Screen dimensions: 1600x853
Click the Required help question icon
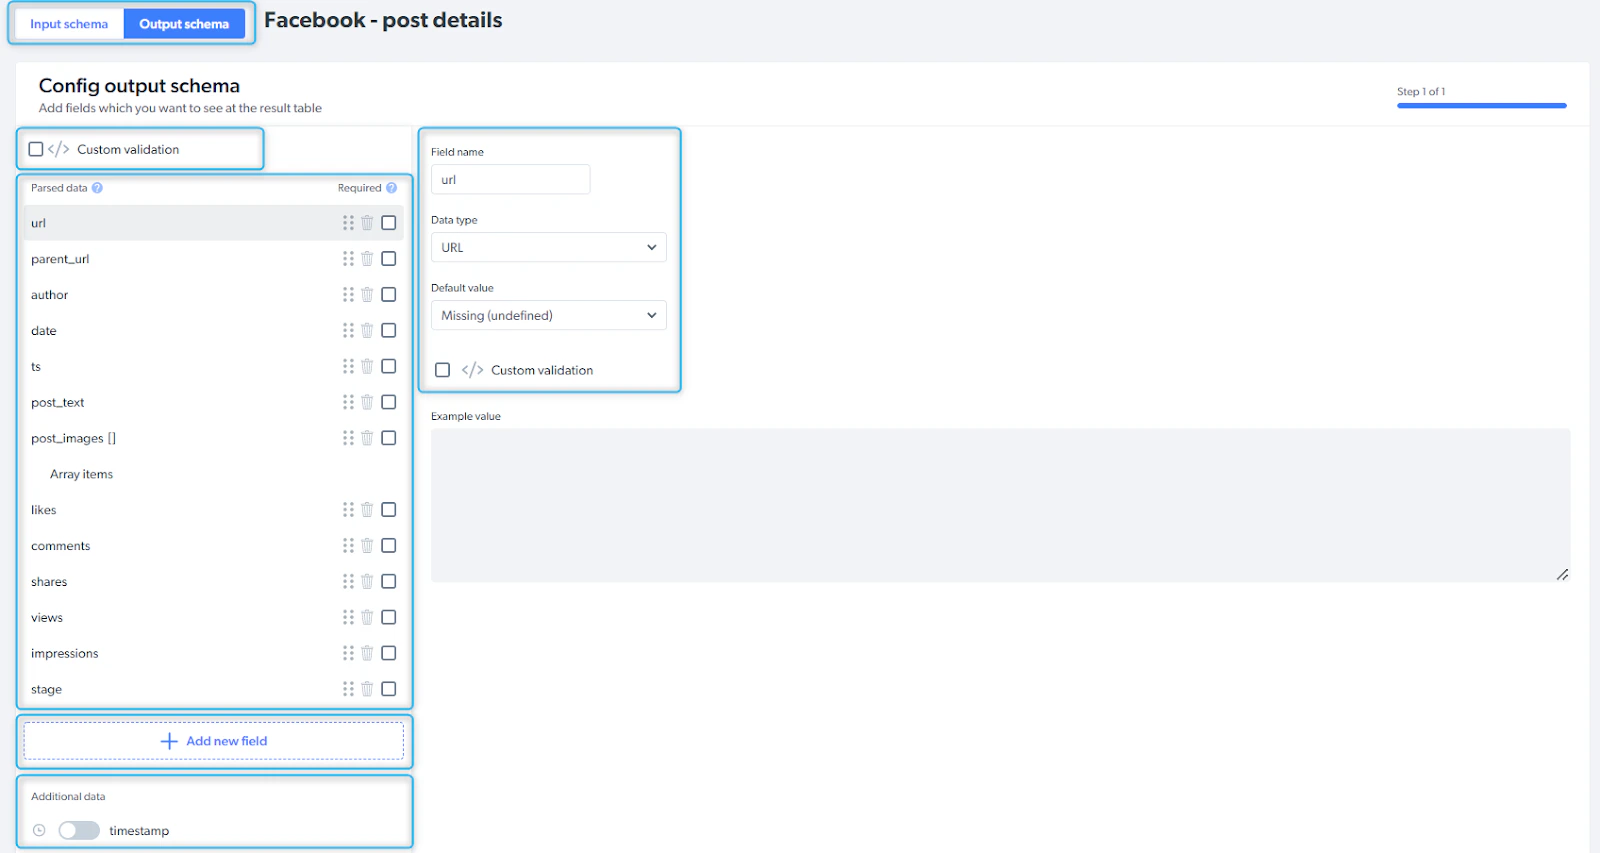click(391, 188)
